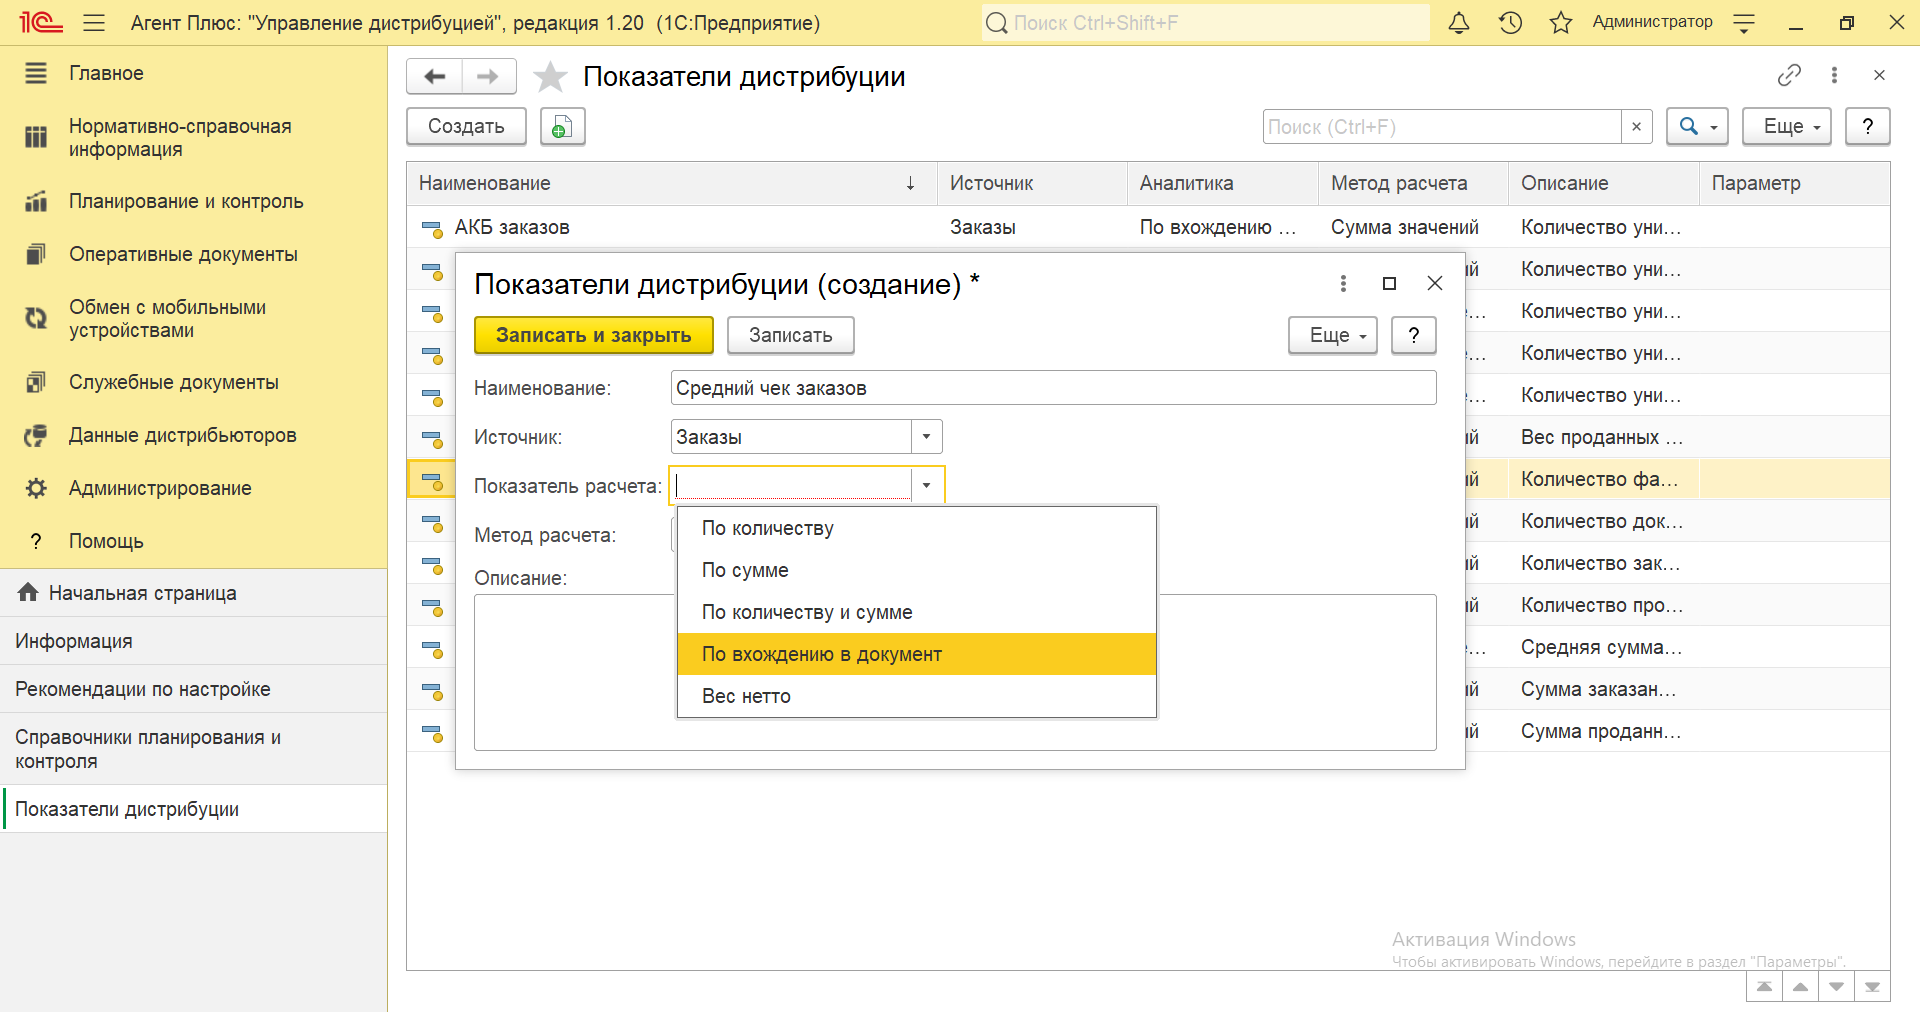The image size is (1920, 1012).
Task: Copy the link using the chain icon
Action: click(1789, 75)
